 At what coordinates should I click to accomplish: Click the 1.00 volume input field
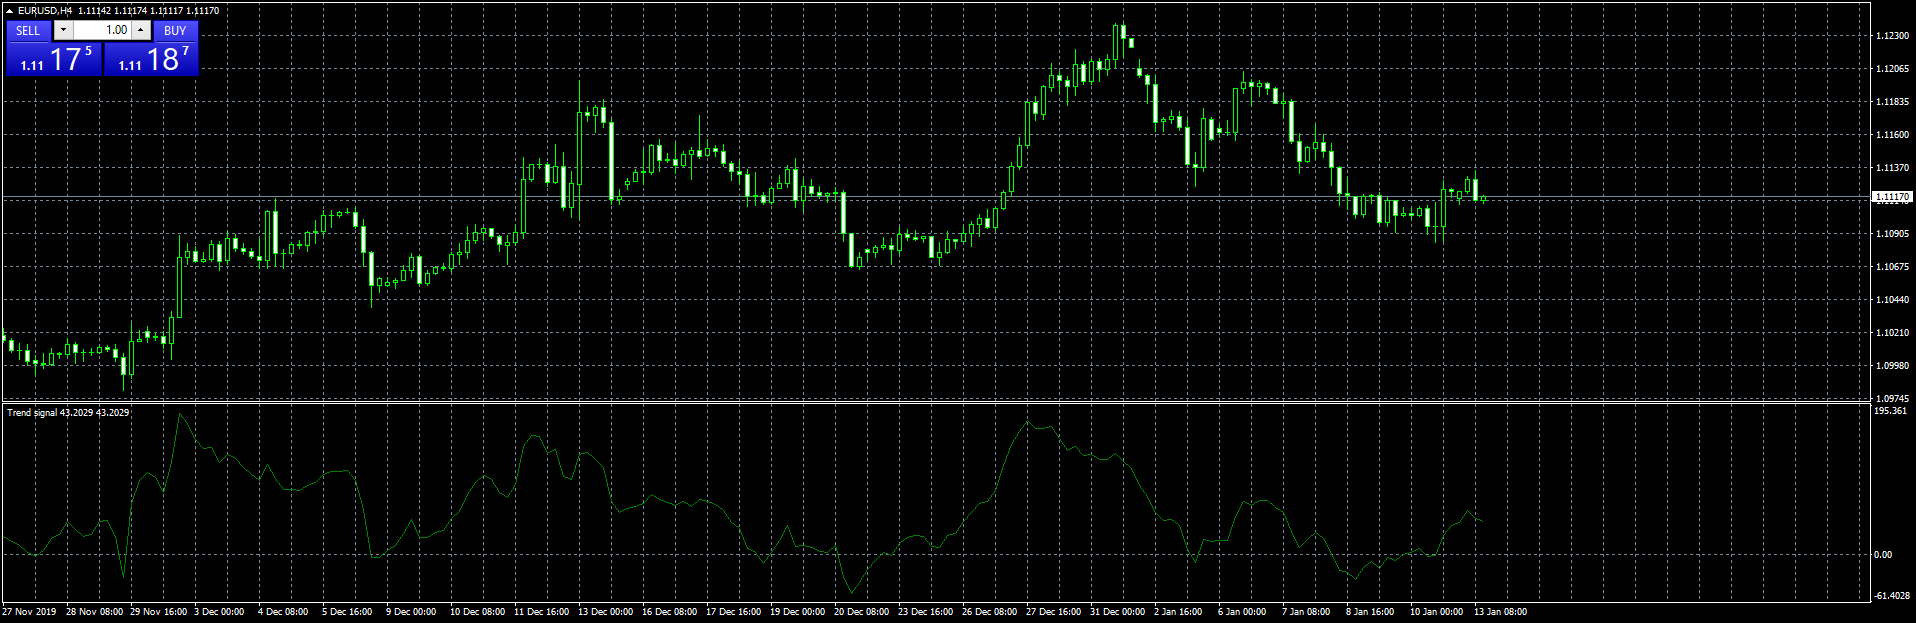point(102,30)
